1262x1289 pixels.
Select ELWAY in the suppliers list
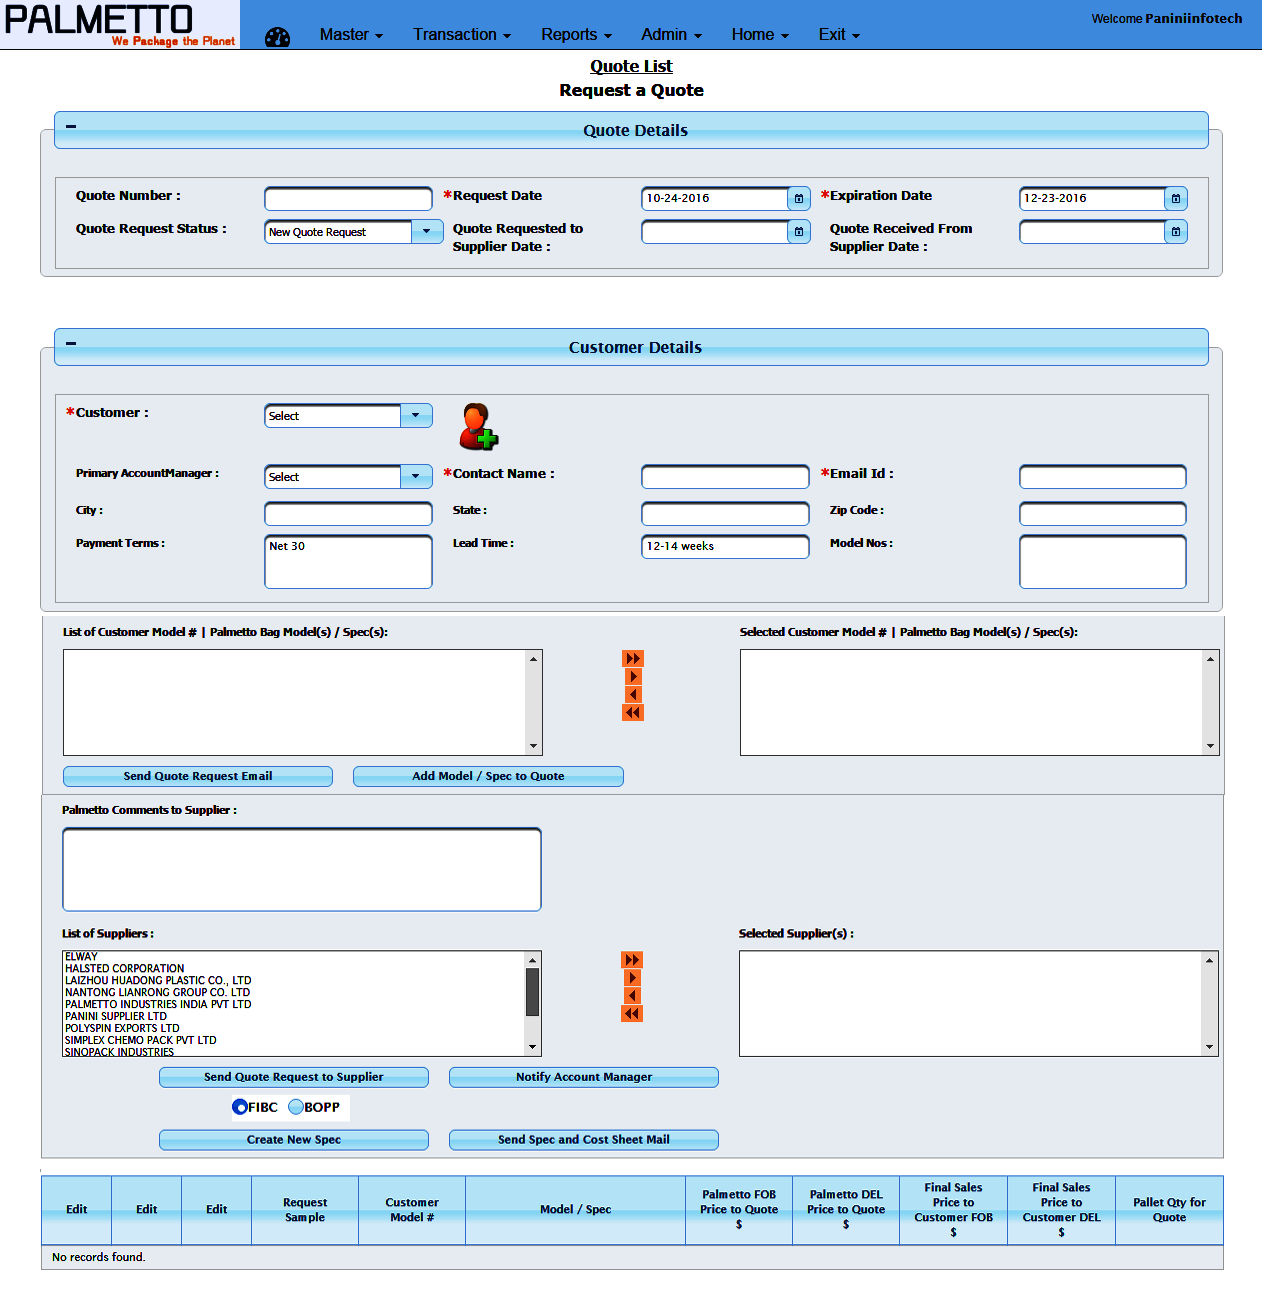click(82, 957)
